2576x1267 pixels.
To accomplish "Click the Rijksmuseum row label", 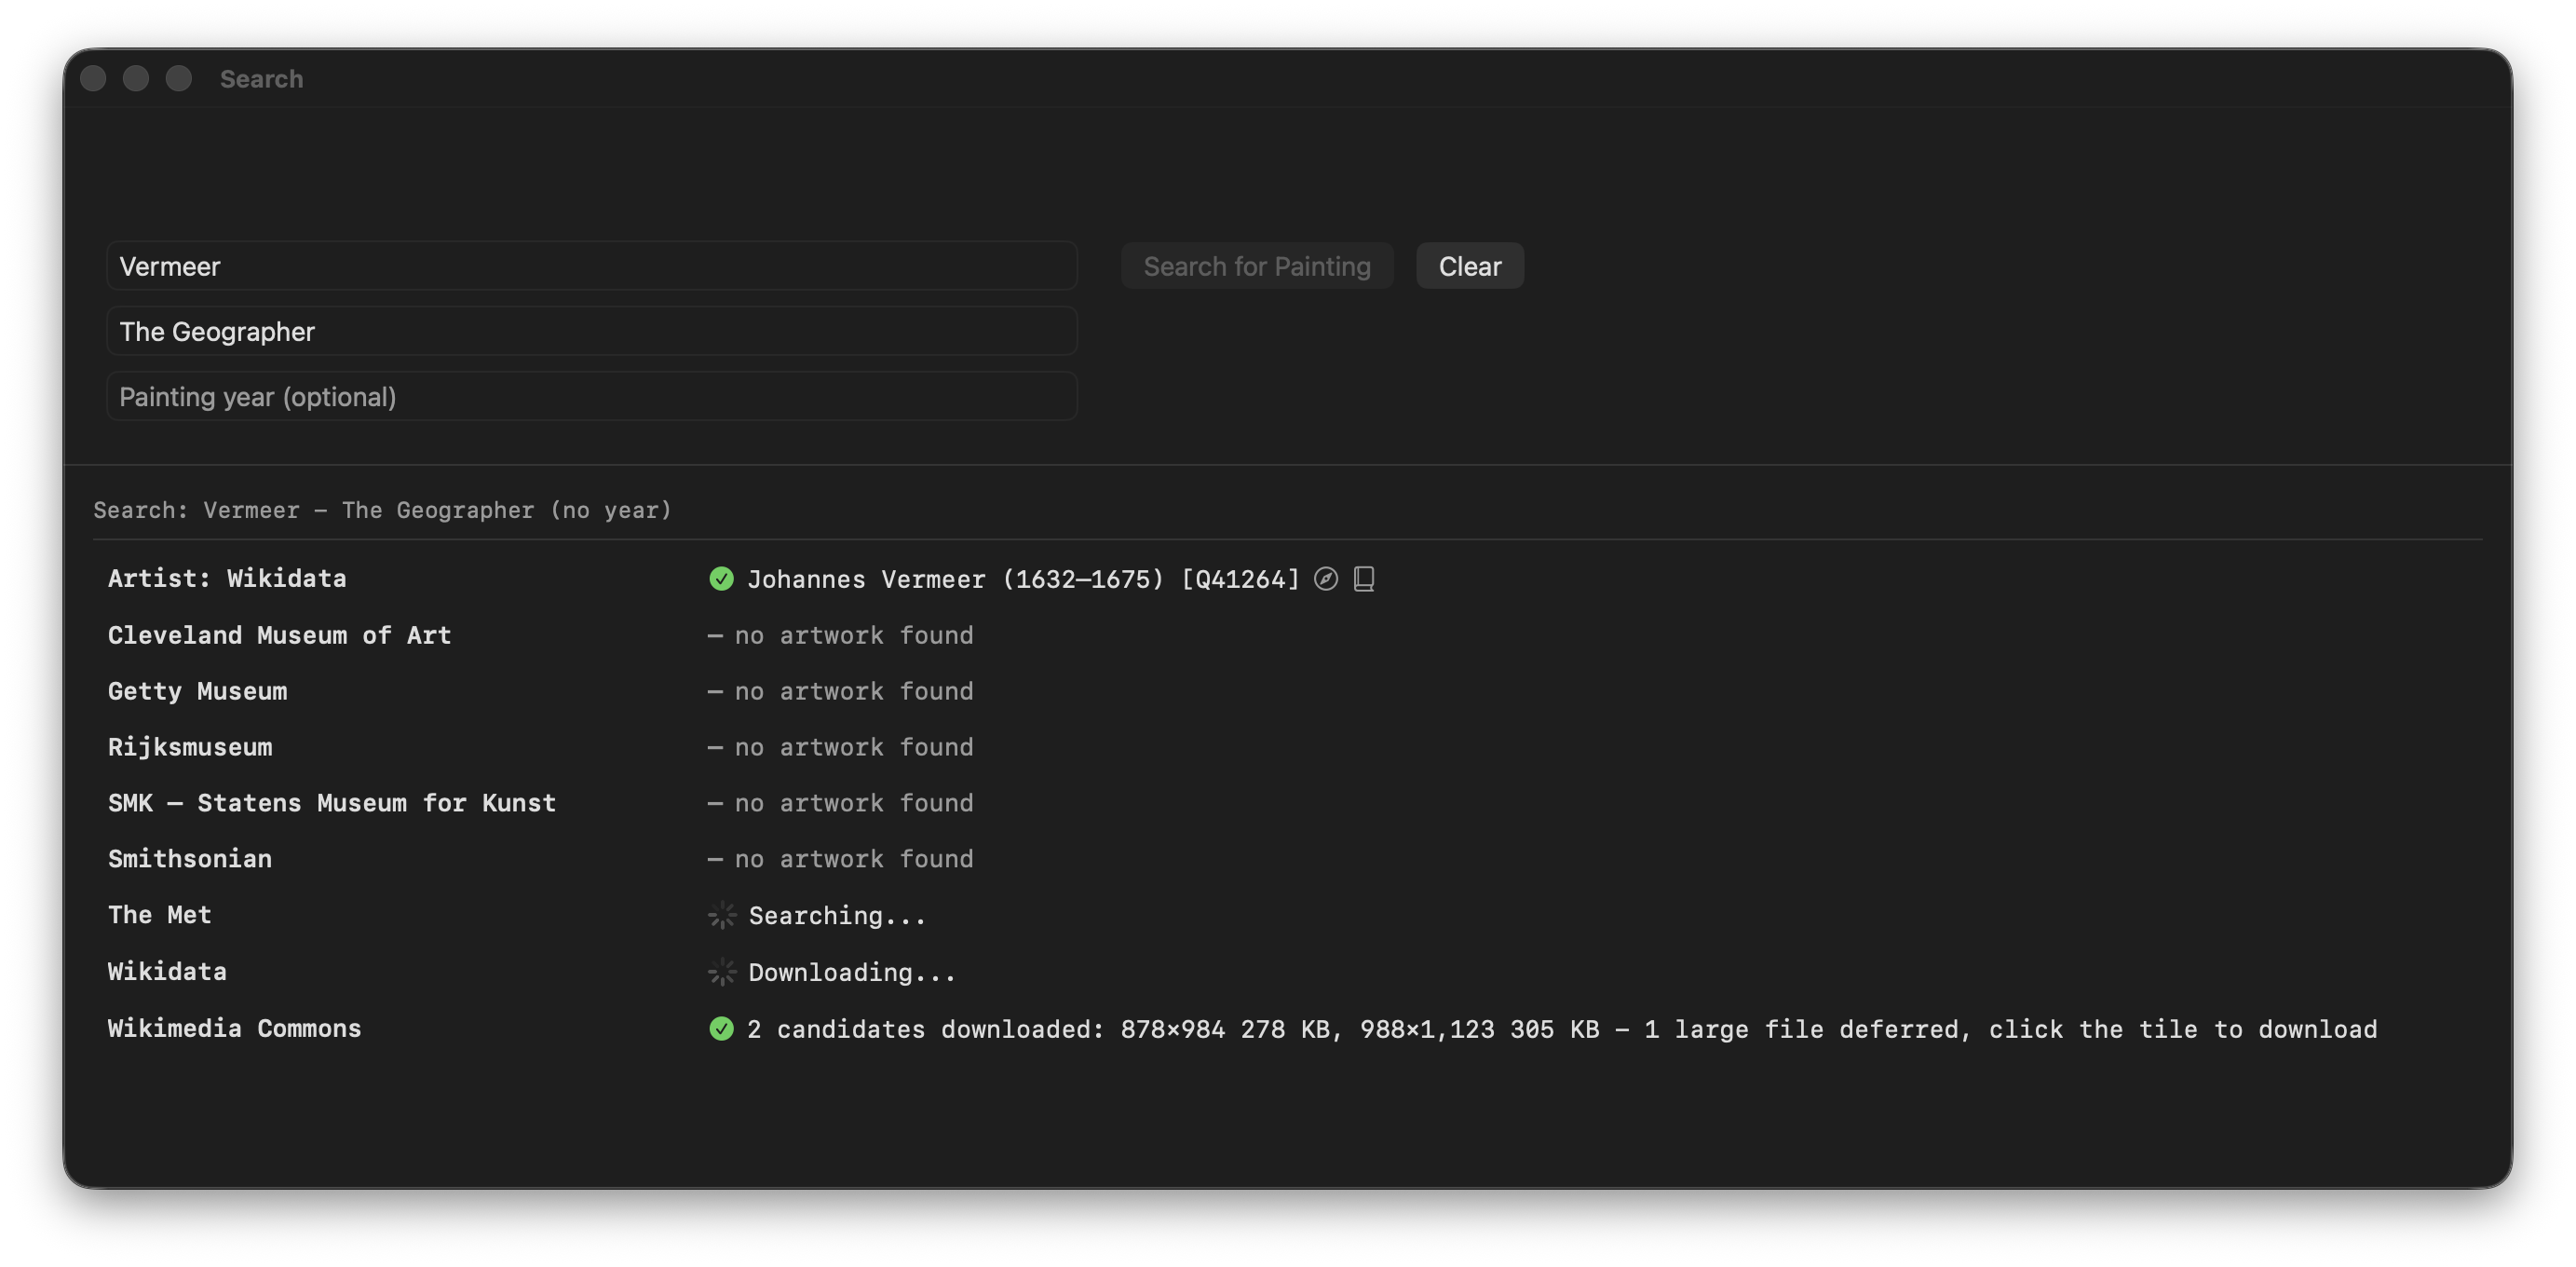I will point(190,747).
